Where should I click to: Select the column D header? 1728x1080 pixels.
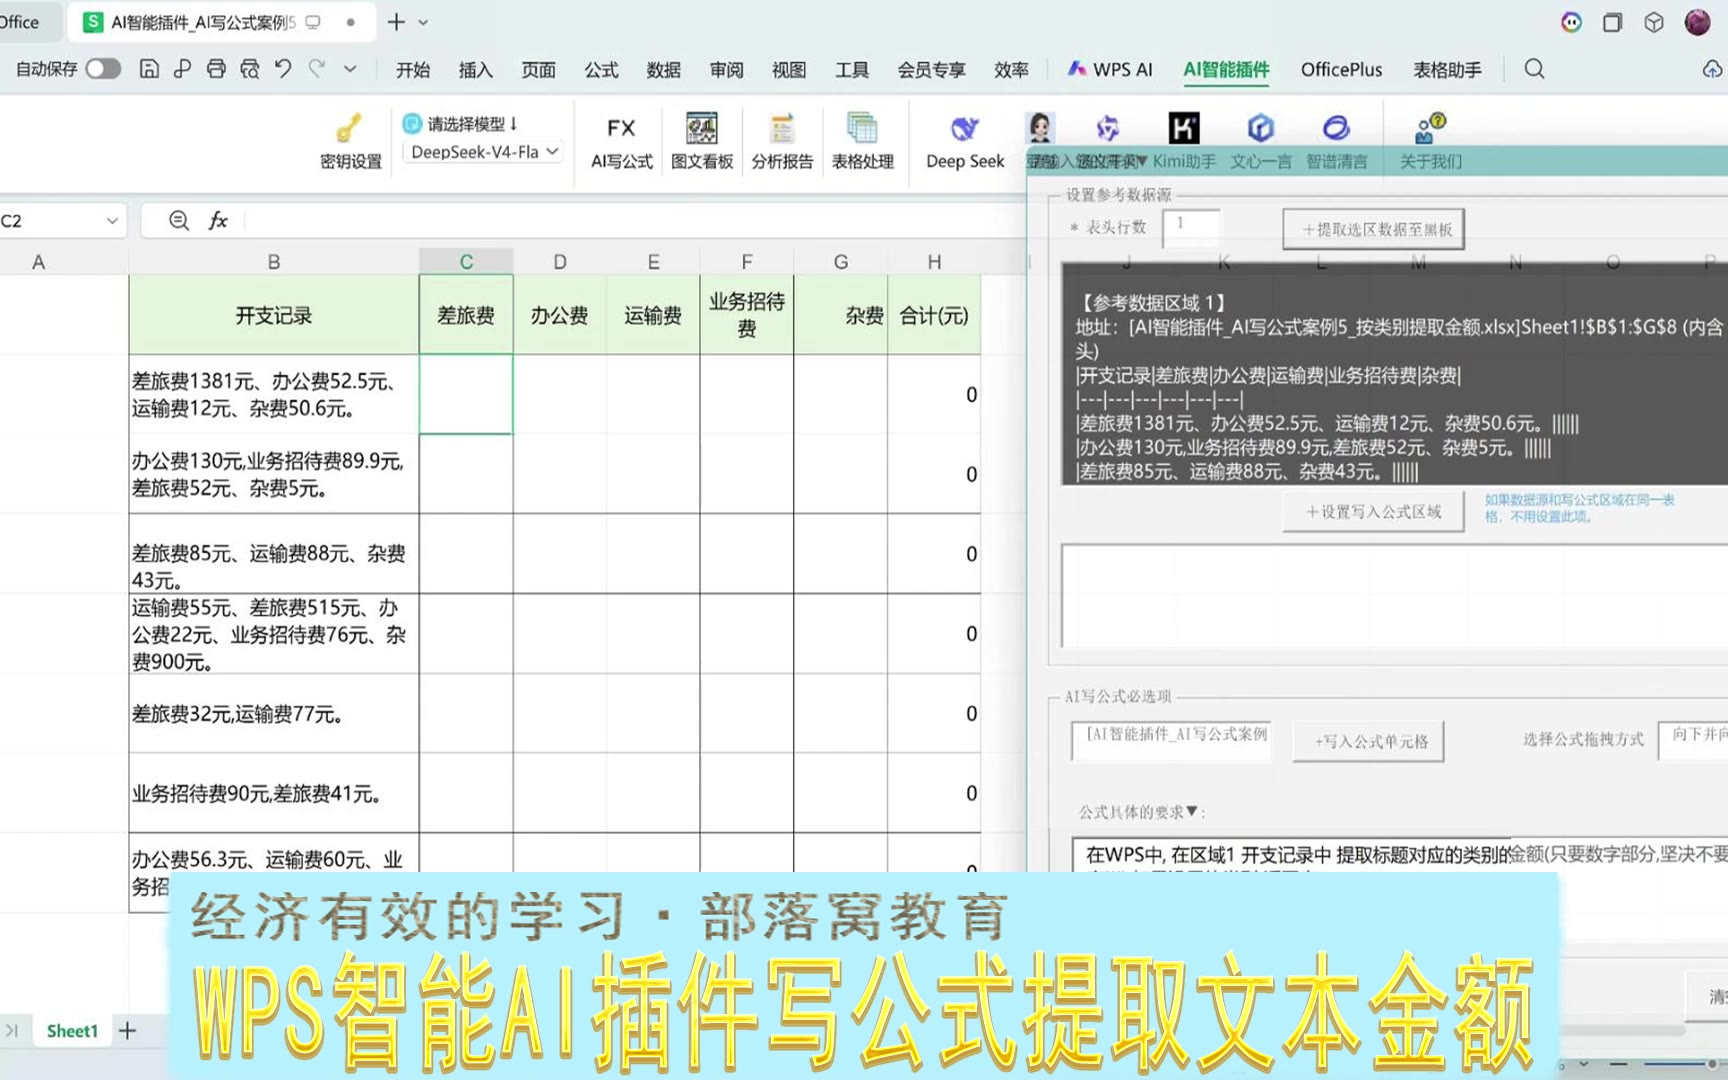tap(560, 262)
